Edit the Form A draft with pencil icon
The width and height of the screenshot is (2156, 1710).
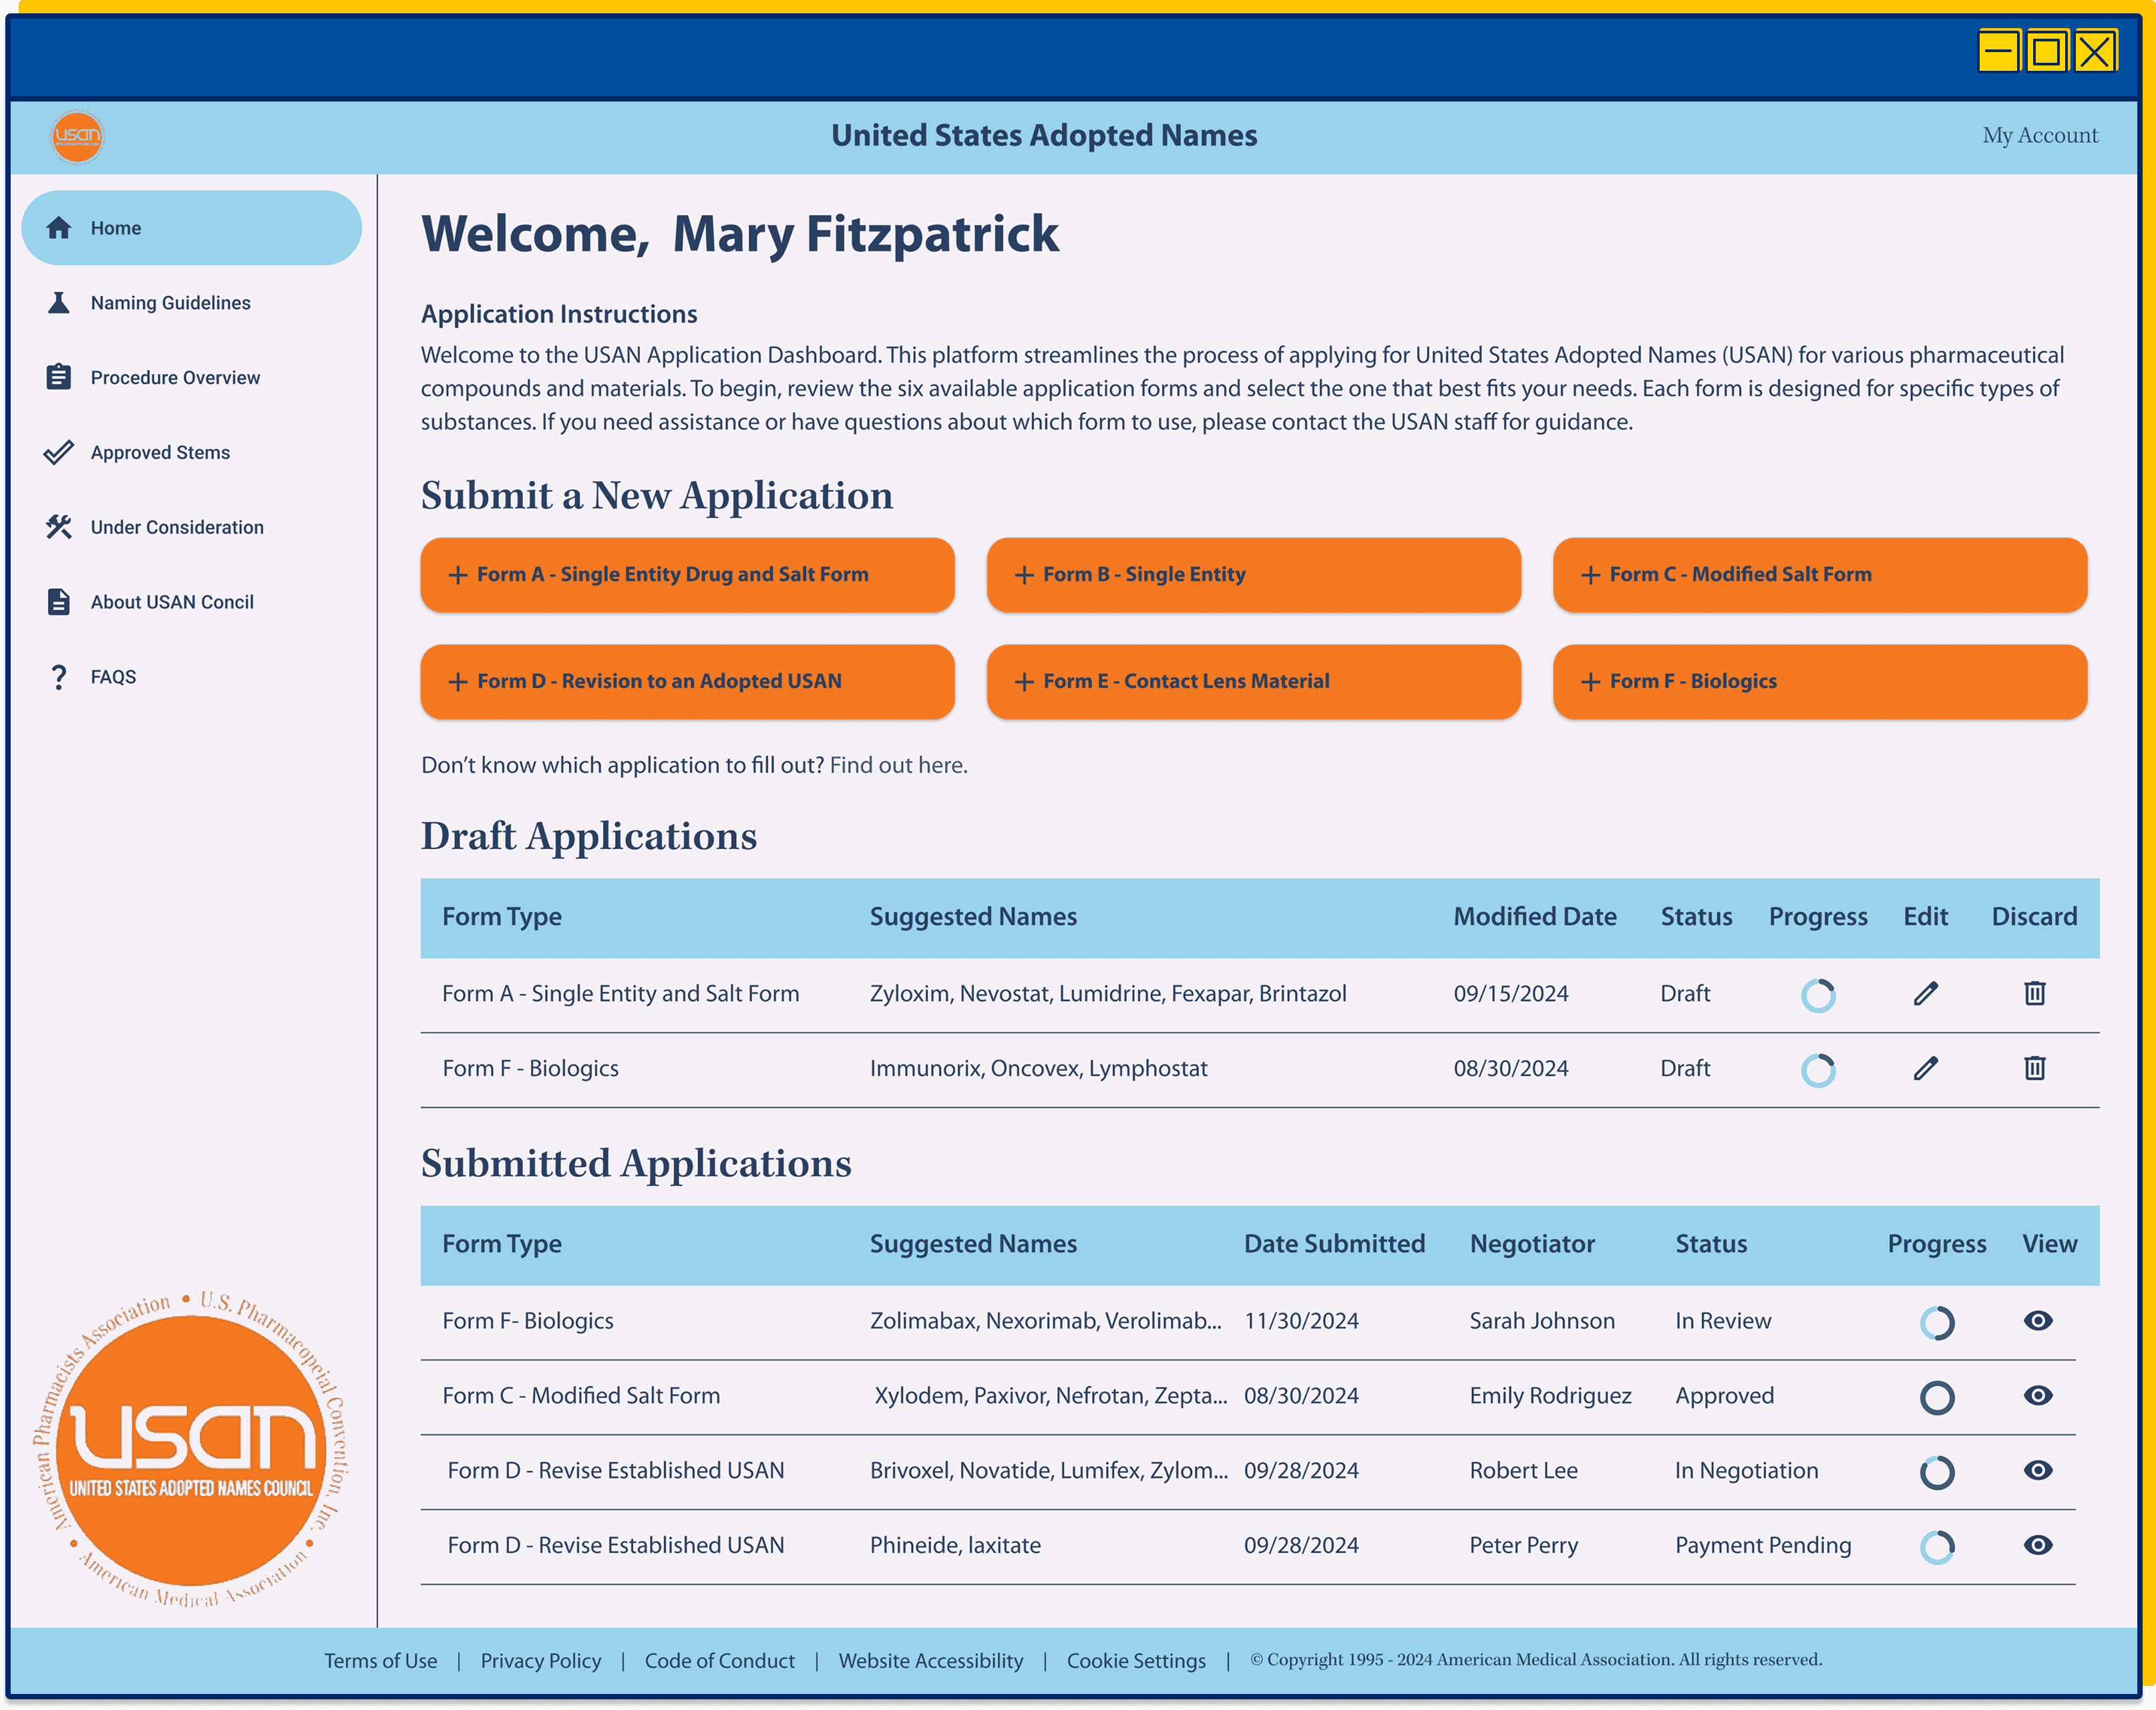(x=1926, y=993)
